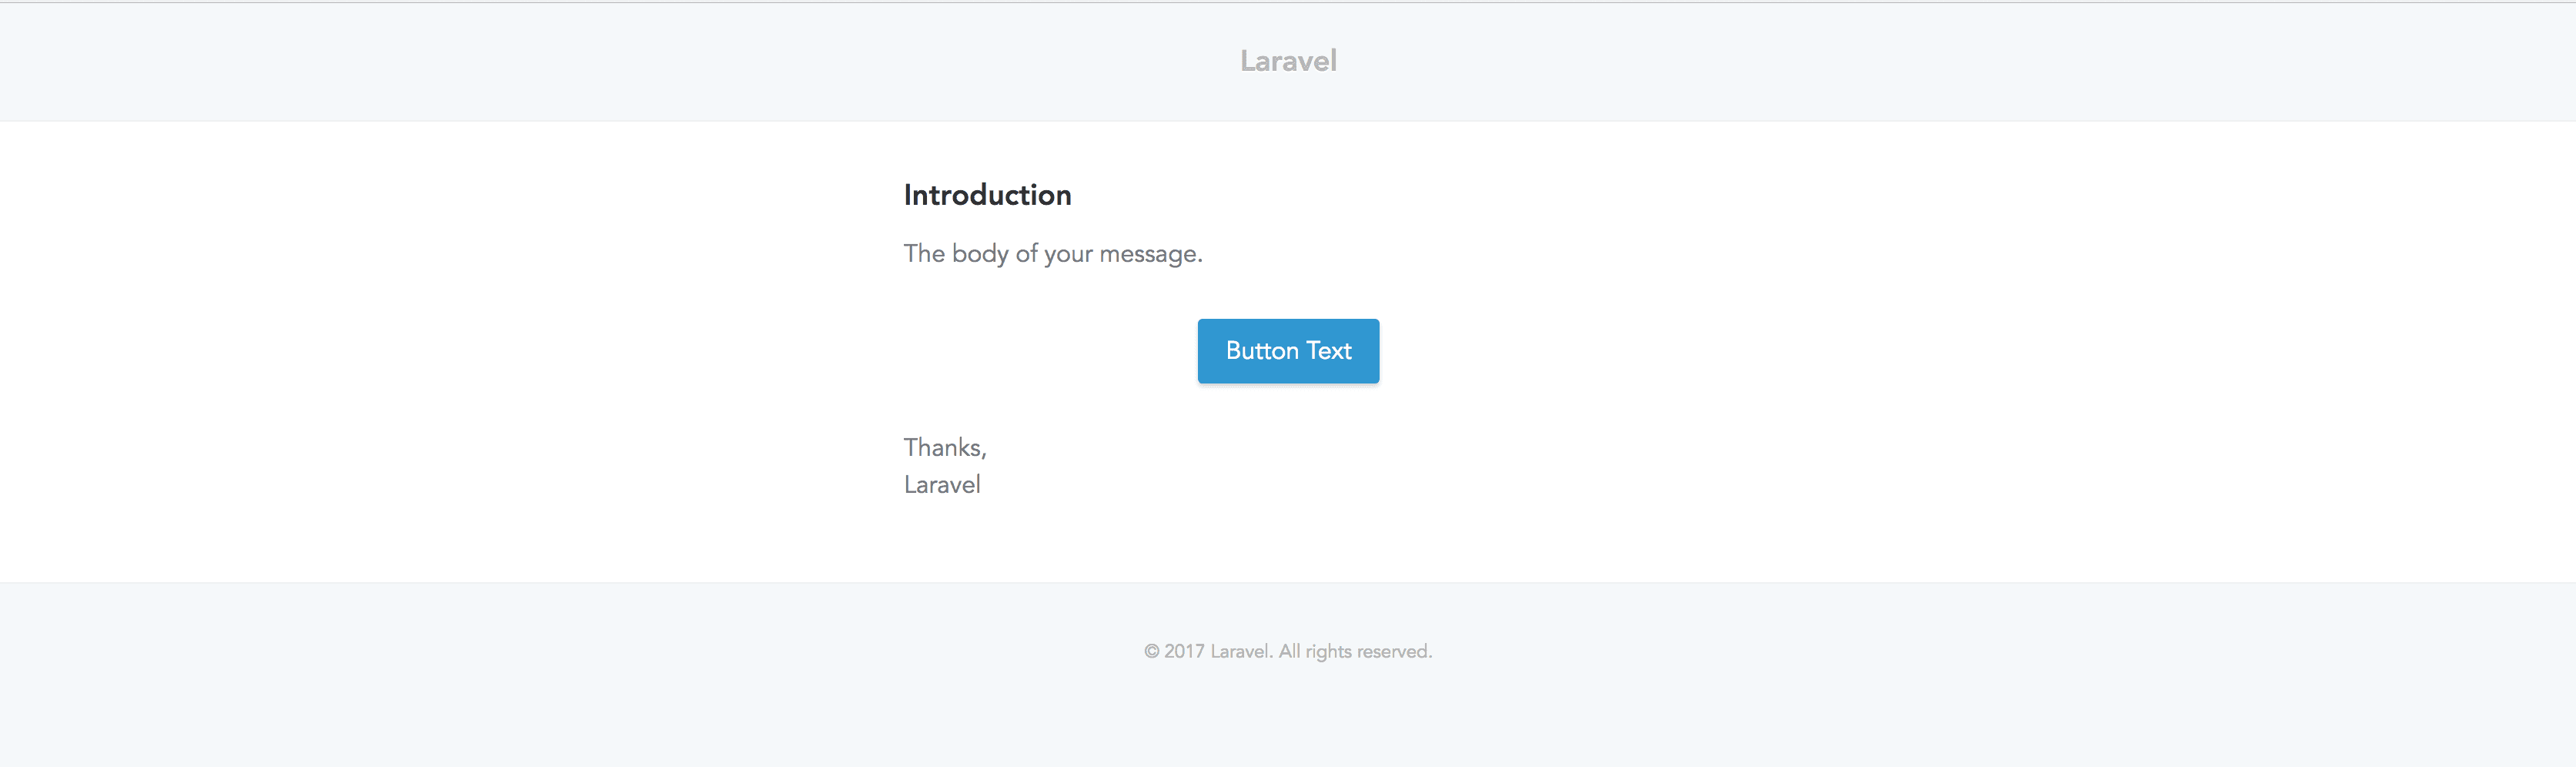Select the Introduction heading
The width and height of the screenshot is (2576, 767).
click(x=987, y=194)
